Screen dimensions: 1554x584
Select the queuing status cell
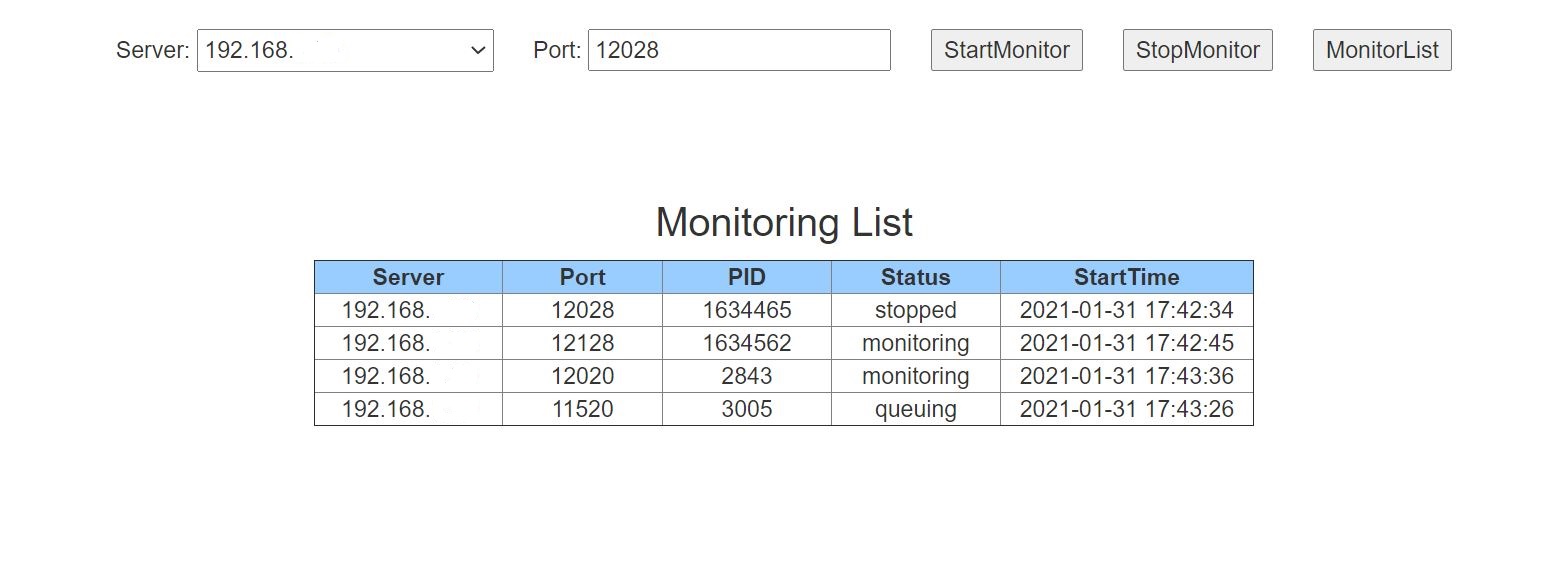pos(915,409)
